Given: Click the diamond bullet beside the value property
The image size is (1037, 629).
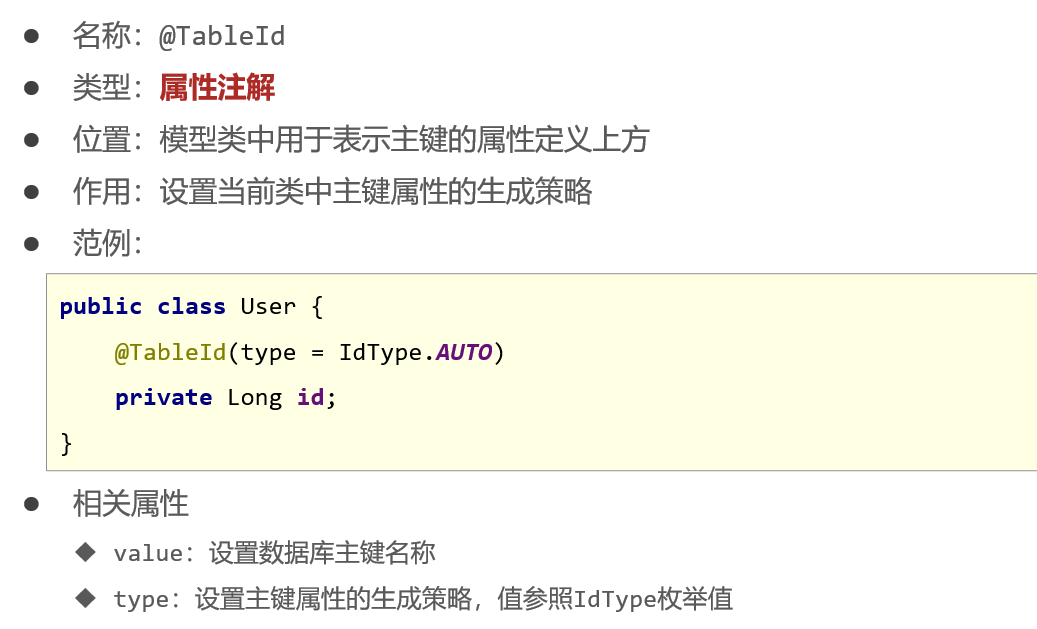Looking at the screenshot, I should click(x=85, y=551).
